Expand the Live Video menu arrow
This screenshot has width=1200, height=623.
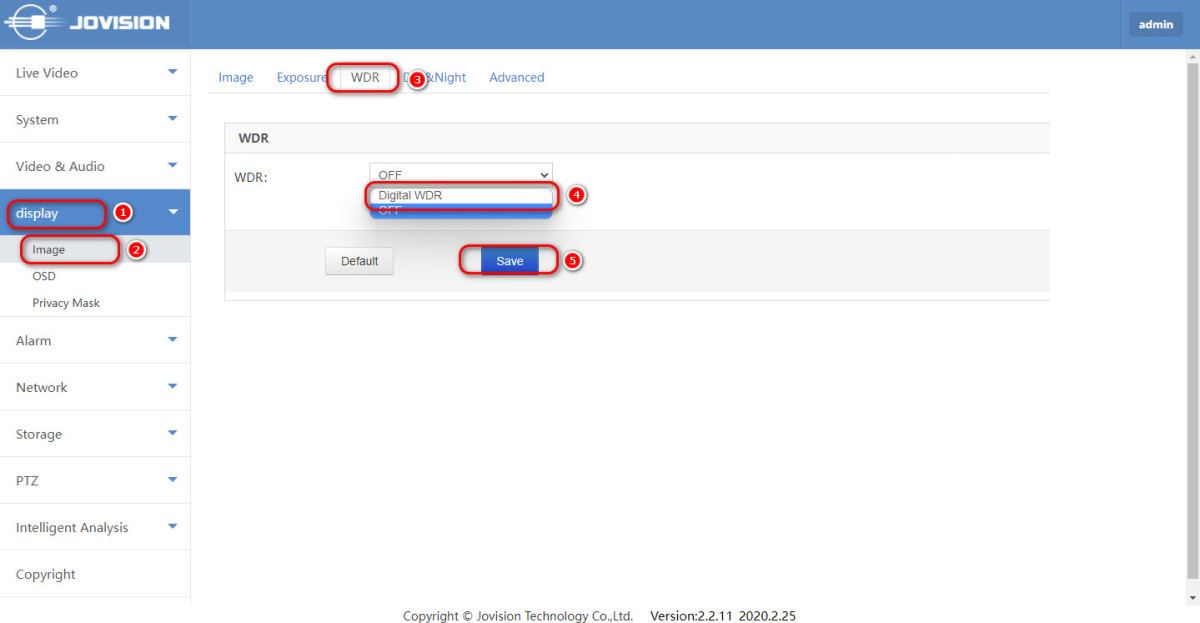[172, 72]
